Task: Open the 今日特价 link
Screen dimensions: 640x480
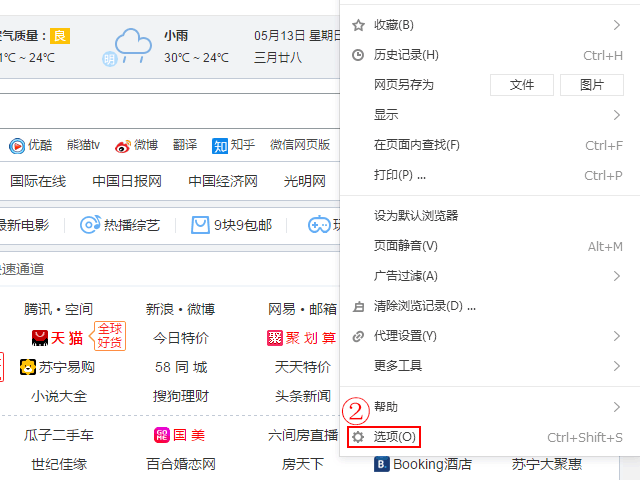Action: [x=181, y=338]
